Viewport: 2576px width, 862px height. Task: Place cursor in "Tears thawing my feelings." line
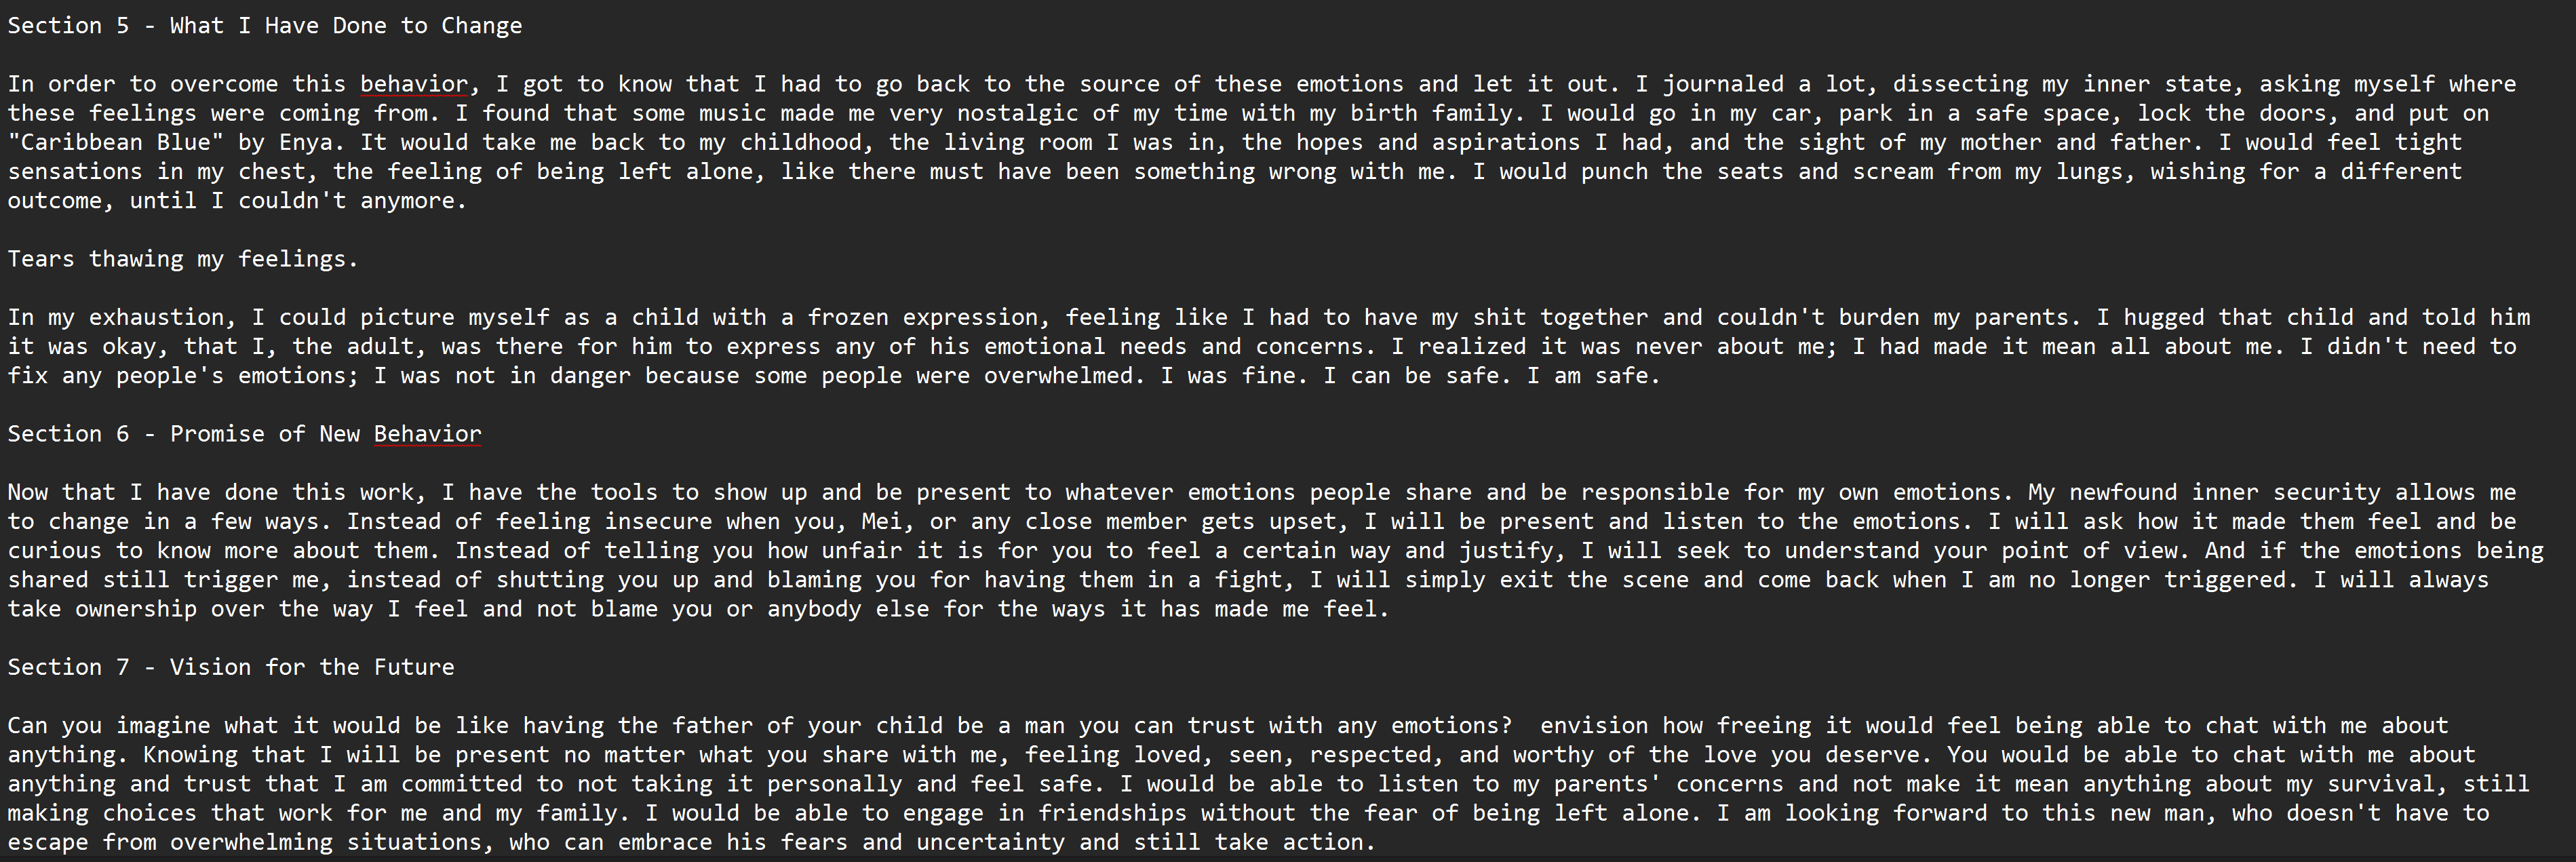tap(182, 259)
